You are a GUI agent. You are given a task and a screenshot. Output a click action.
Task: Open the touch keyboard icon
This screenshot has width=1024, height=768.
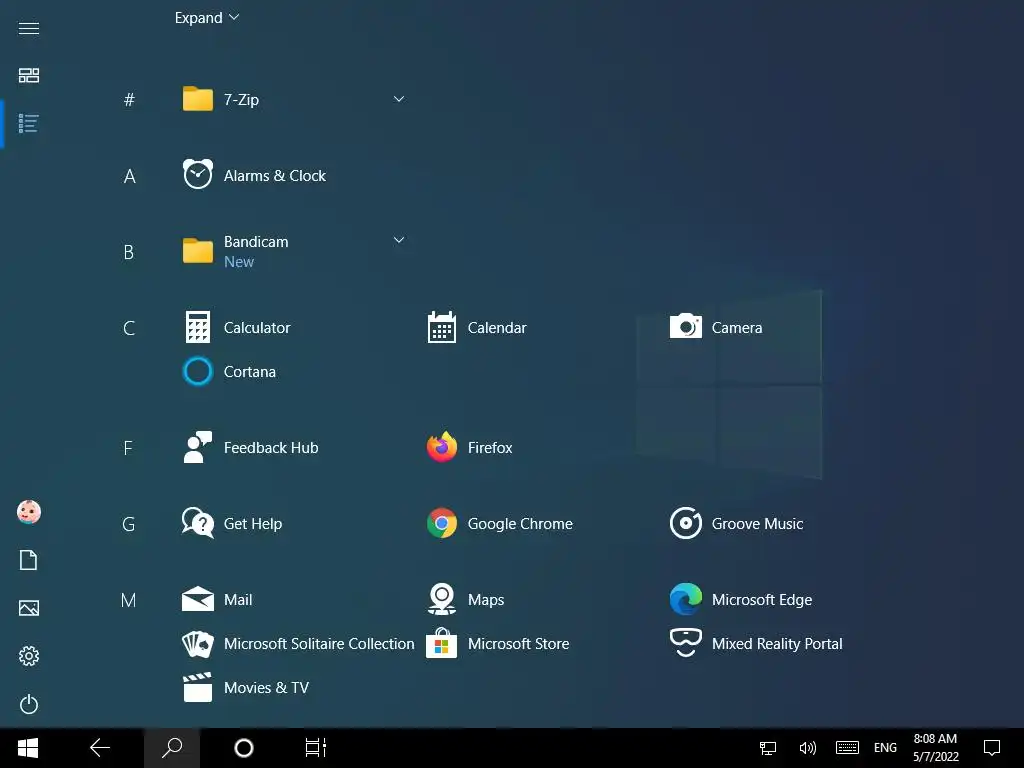(847, 748)
